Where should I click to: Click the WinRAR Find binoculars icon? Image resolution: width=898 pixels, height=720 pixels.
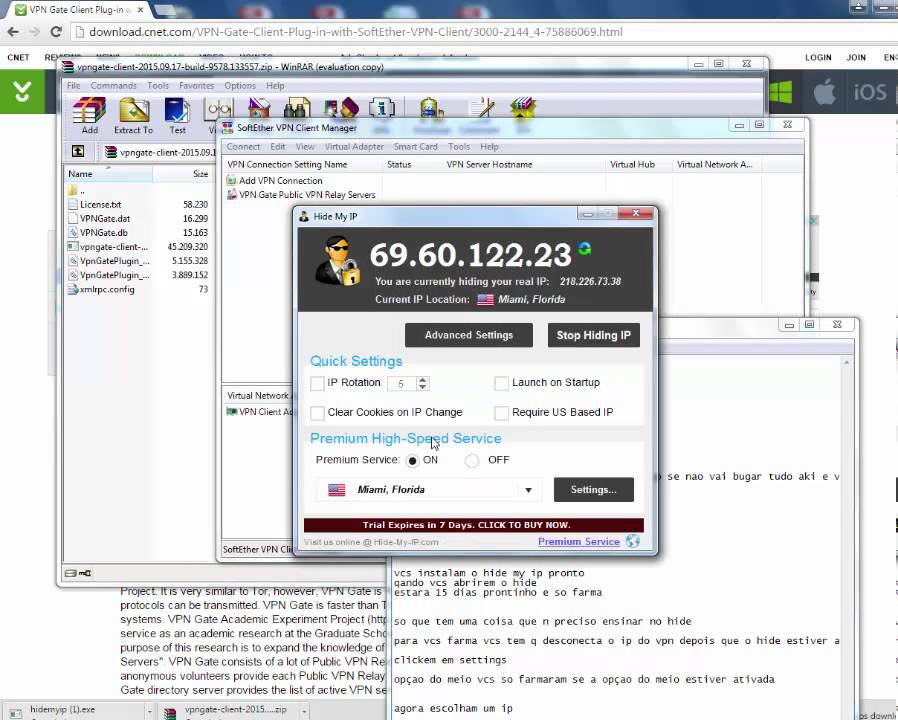tap(297, 108)
